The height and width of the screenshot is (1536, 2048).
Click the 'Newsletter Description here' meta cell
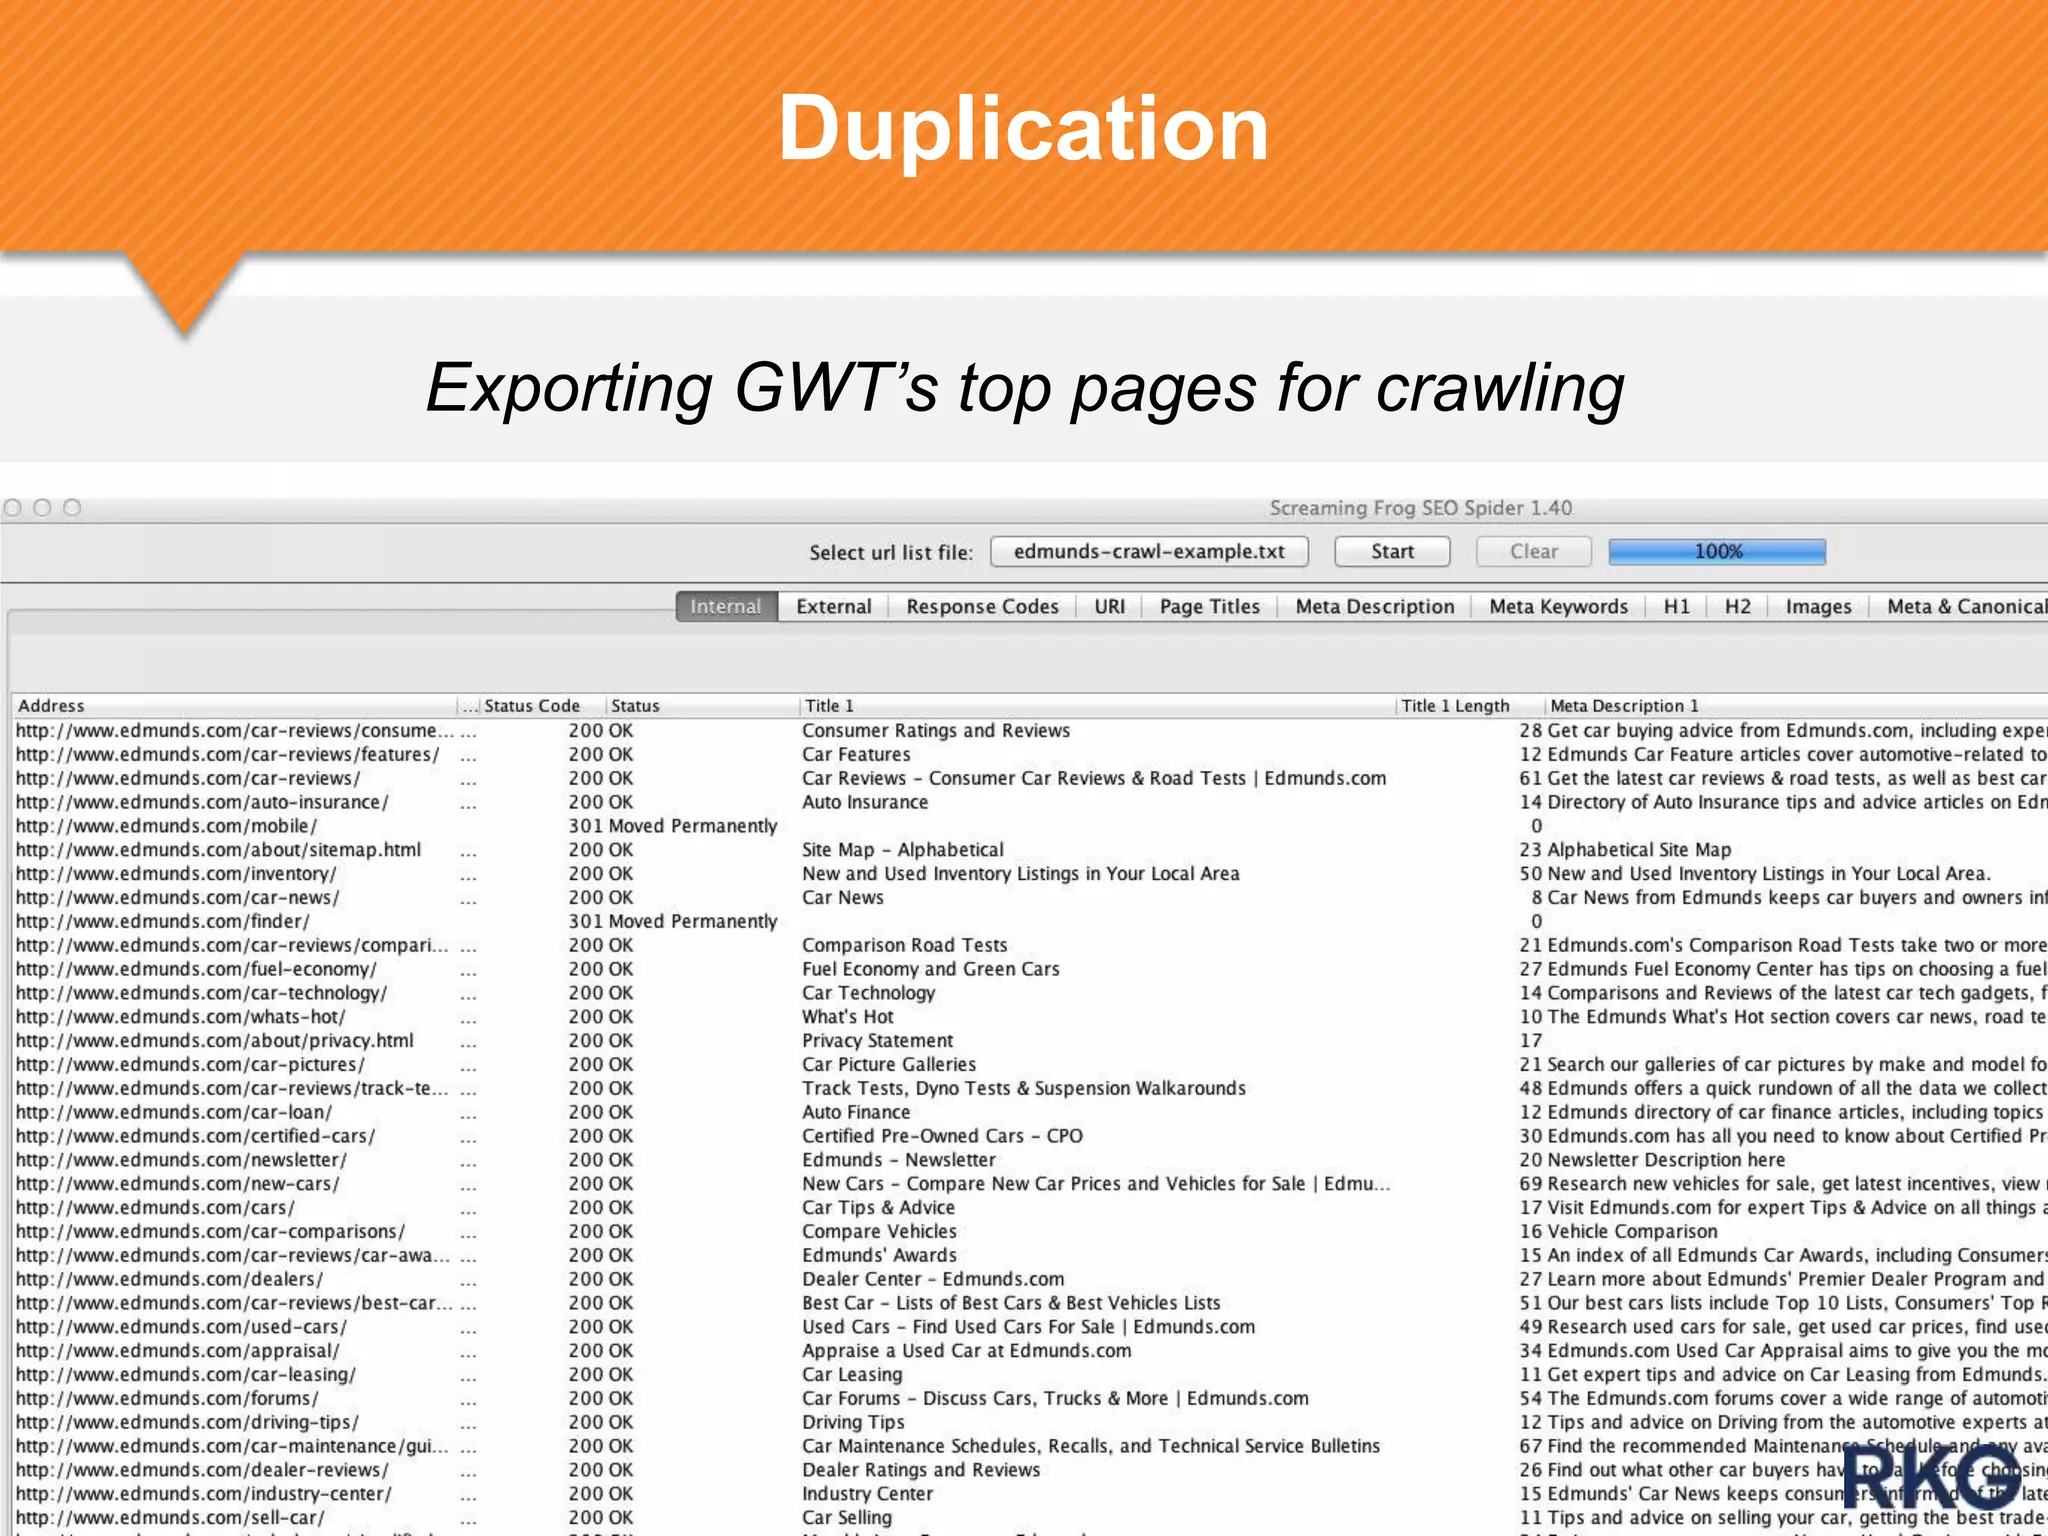1666,1160
